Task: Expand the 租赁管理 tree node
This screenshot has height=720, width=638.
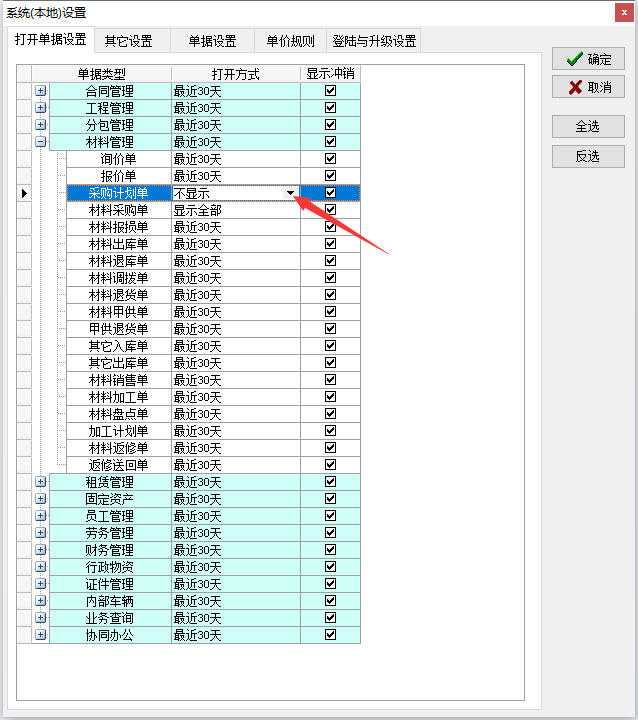Action: [41, 482]
